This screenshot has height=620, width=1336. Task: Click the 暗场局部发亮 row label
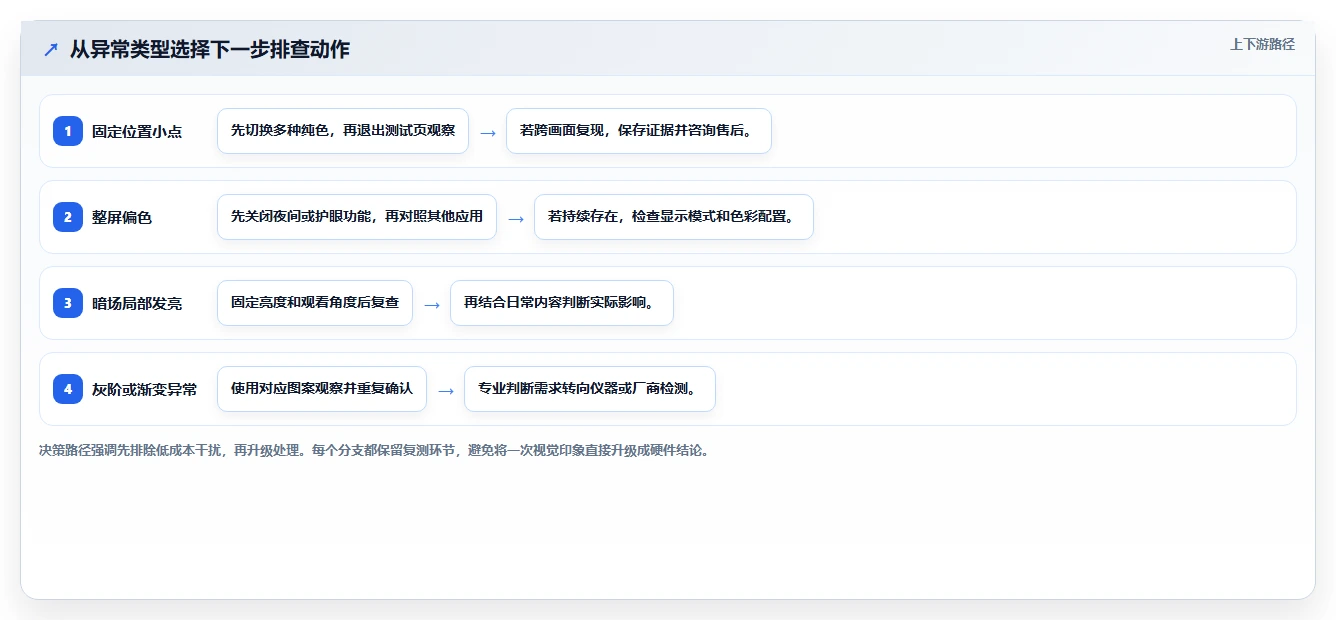137,303
